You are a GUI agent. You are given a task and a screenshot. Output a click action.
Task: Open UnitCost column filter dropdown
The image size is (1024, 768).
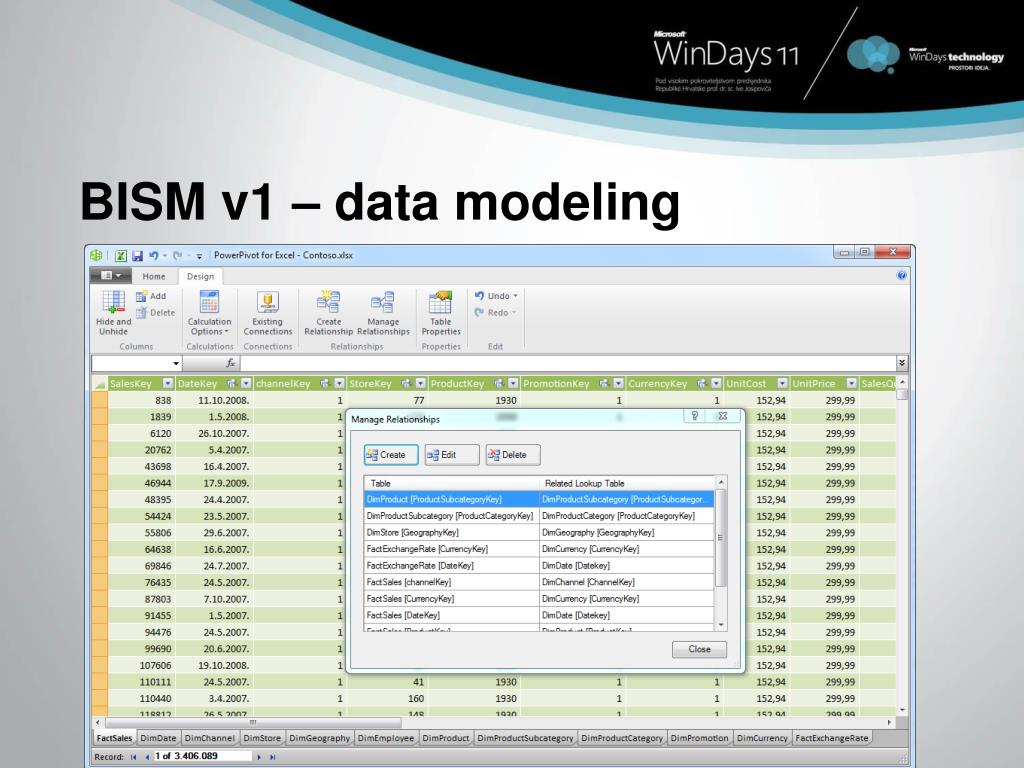tap(782, 383)
